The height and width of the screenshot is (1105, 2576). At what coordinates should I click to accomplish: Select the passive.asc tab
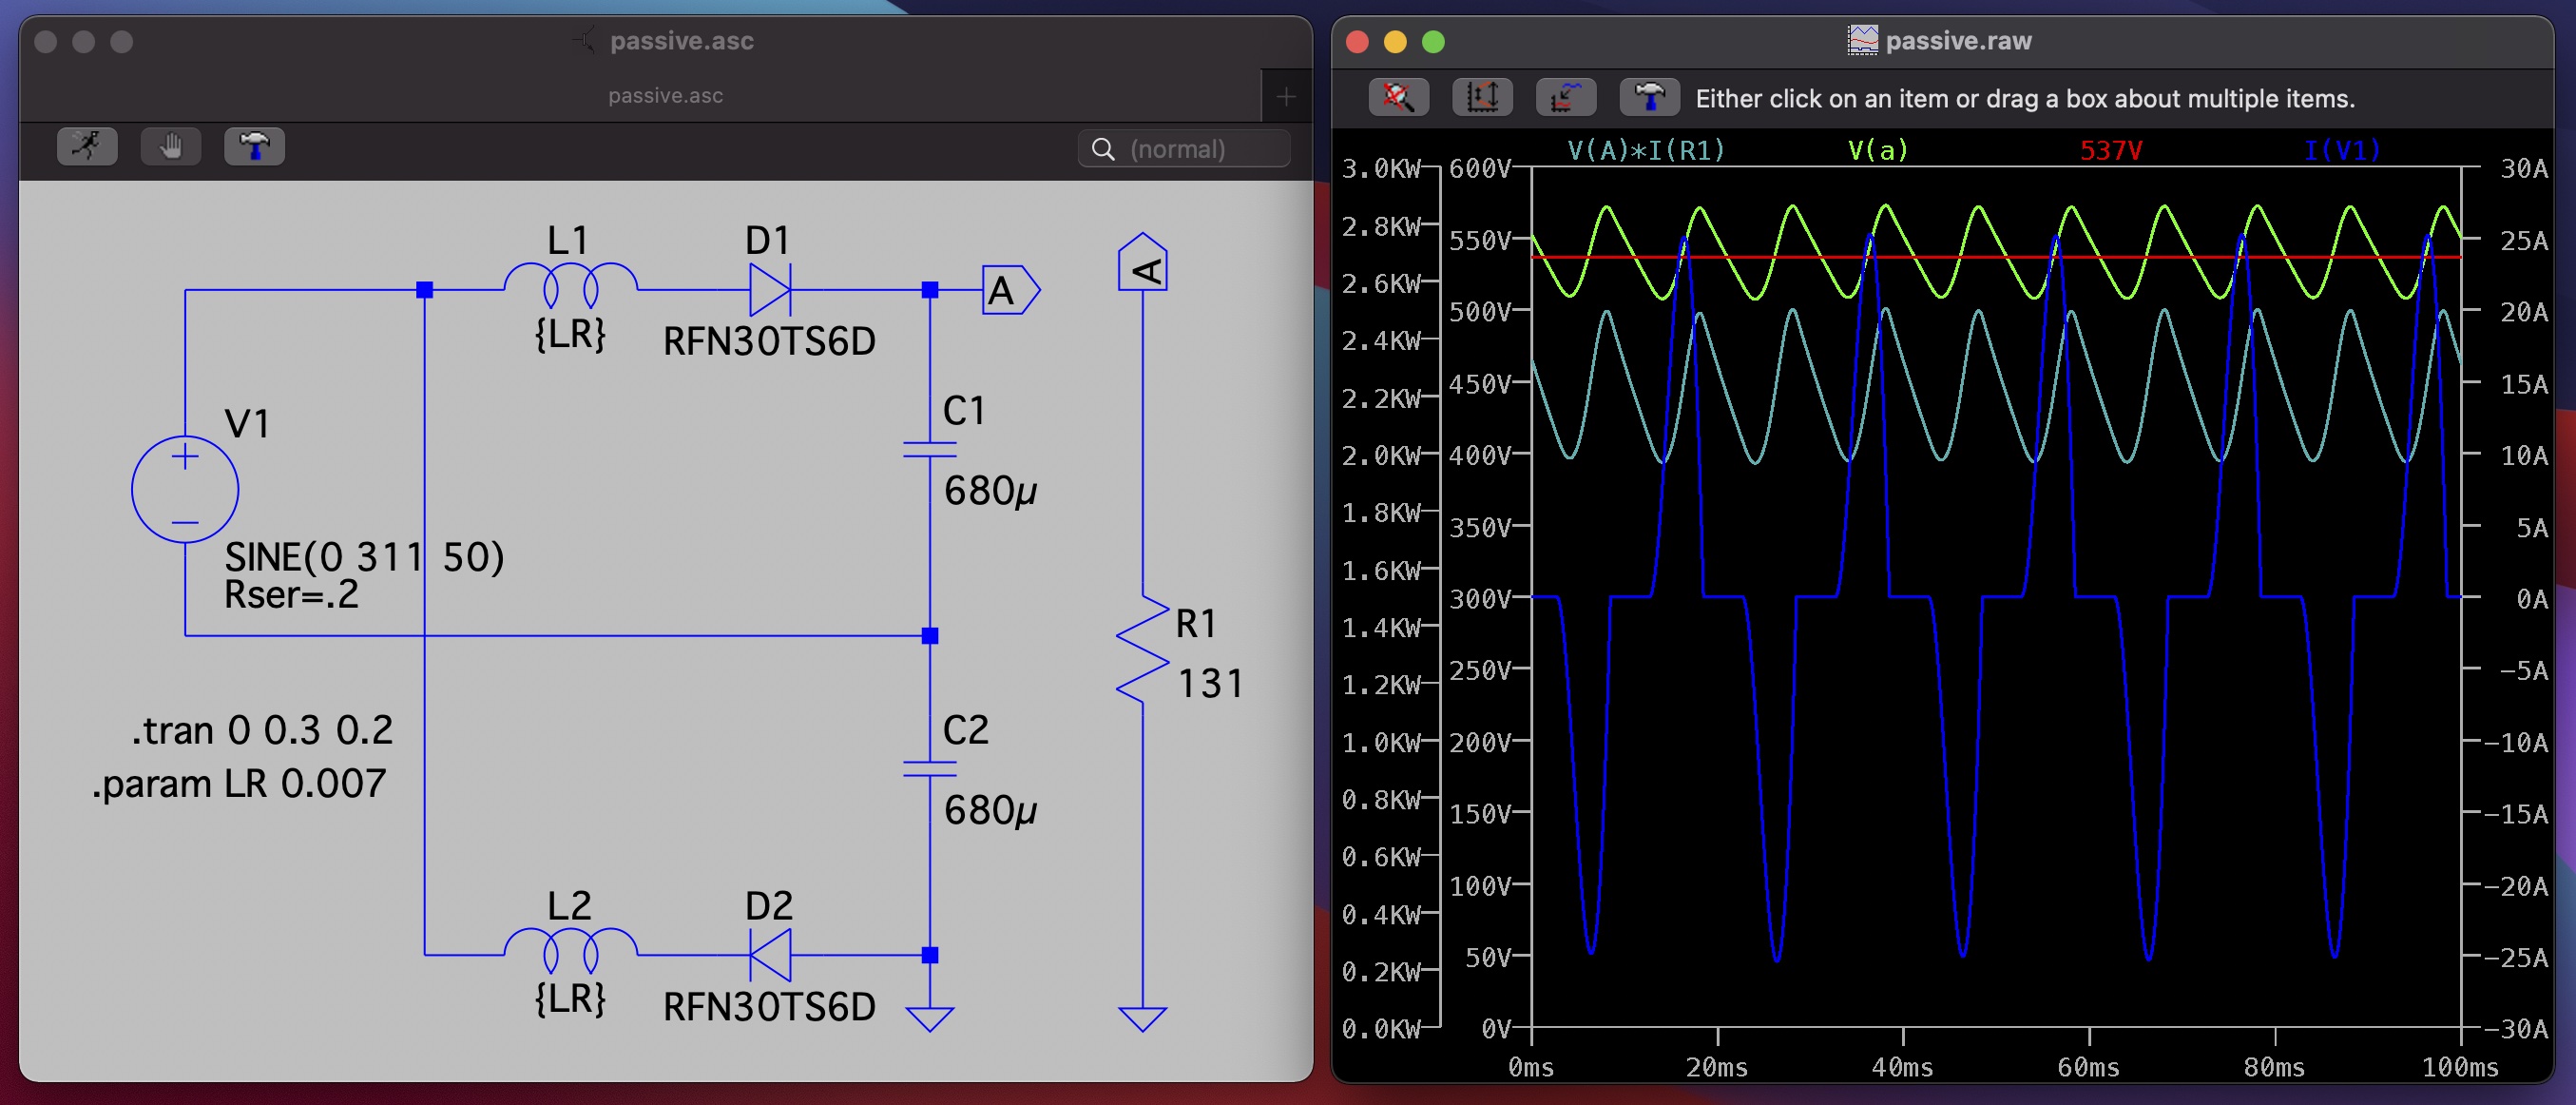665,96
